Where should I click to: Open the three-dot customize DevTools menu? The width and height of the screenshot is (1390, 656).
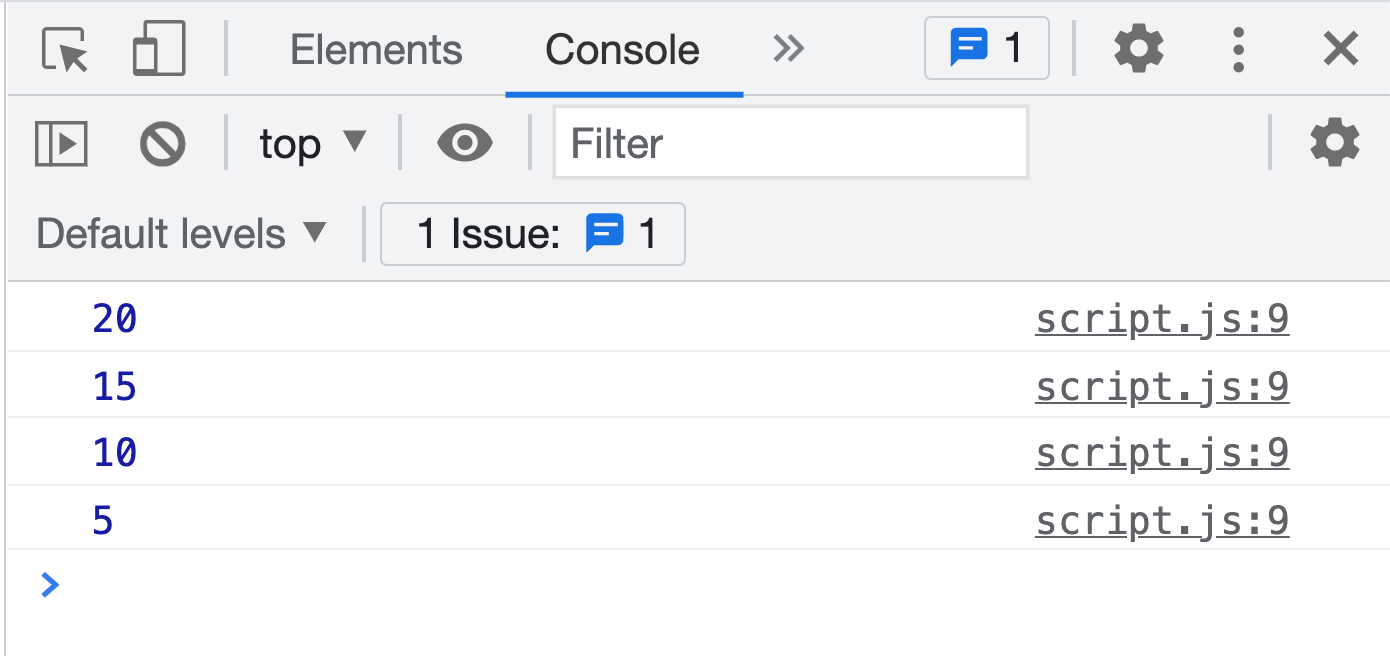(1238, 49)
